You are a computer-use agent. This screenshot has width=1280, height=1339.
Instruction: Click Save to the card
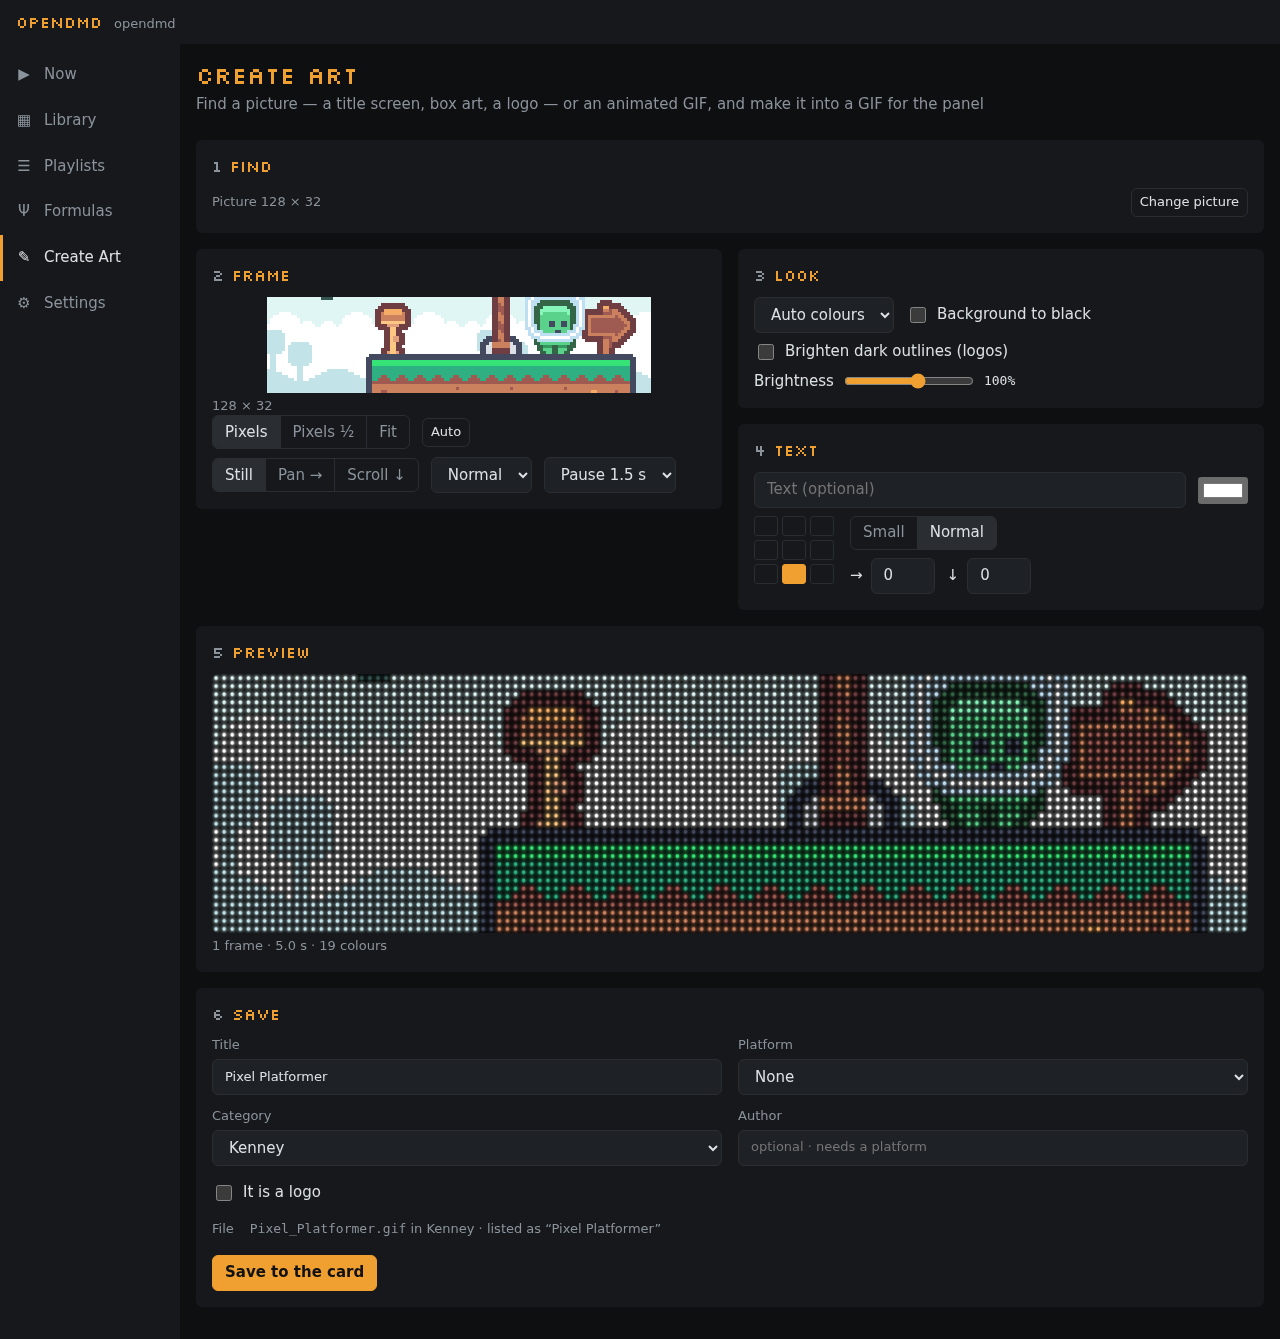[294, 1273]
